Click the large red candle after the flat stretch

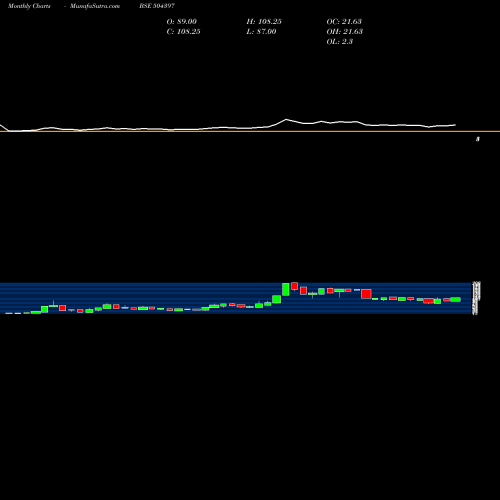pos(366,294)
